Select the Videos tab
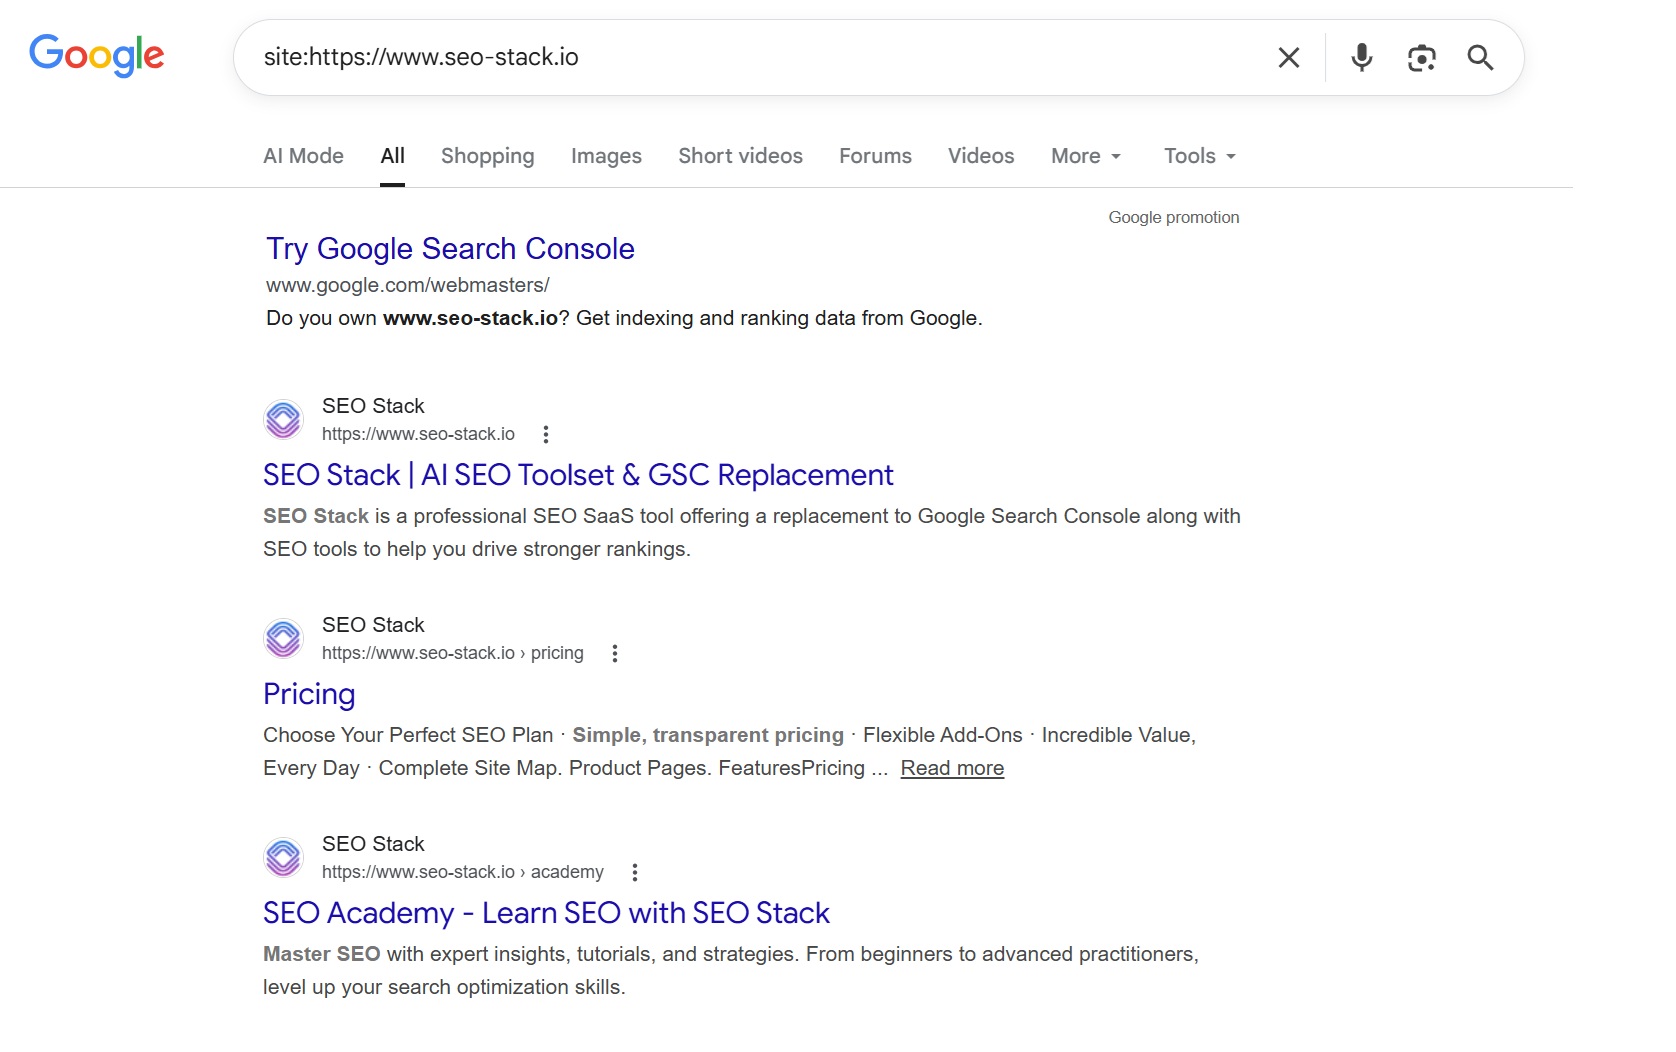1676x1052 pixels. pos(980,156)
